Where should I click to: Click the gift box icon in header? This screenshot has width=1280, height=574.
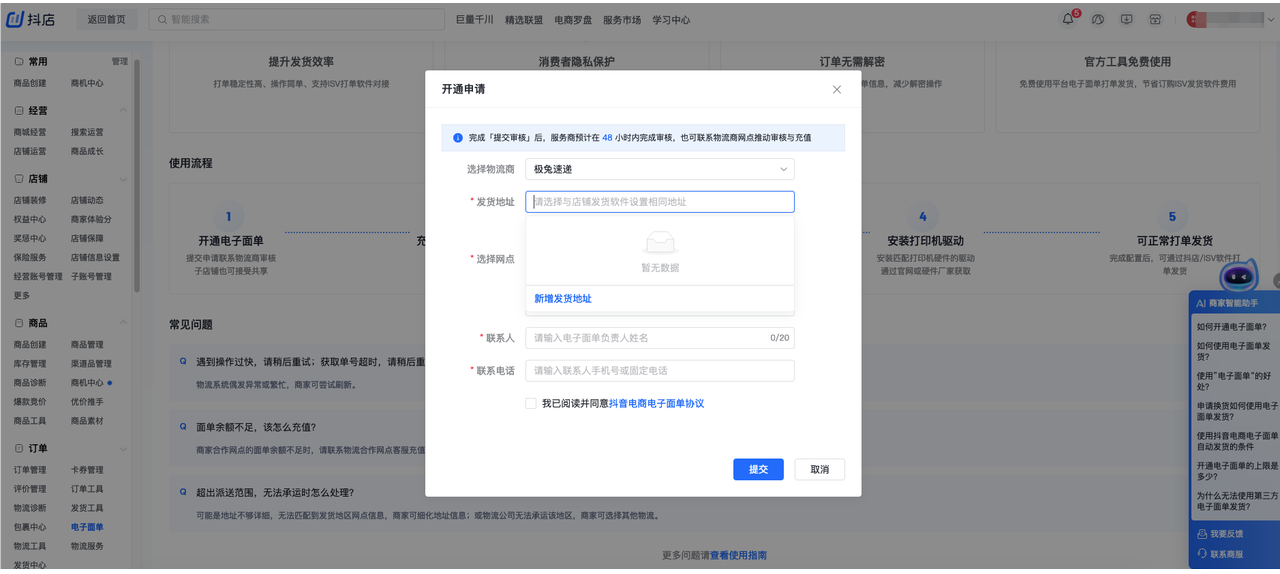pyautogui.click(x=1154, y=19)
